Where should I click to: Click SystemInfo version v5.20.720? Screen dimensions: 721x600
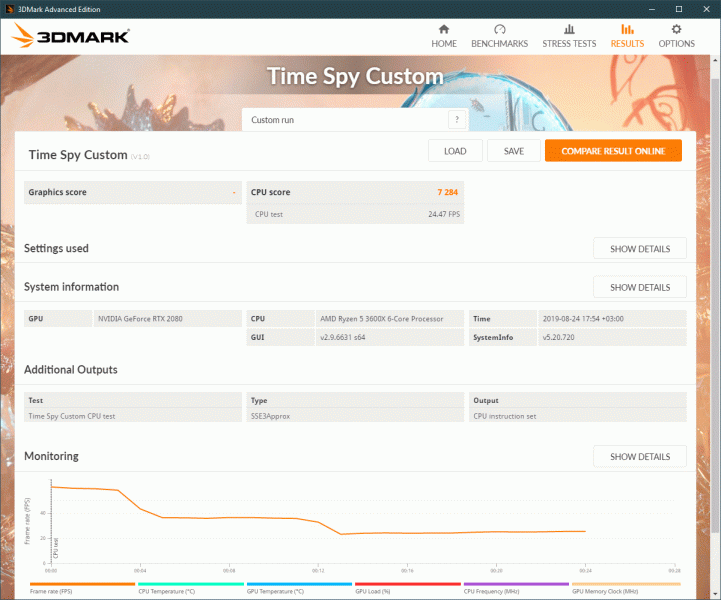[x=558, y=337]
